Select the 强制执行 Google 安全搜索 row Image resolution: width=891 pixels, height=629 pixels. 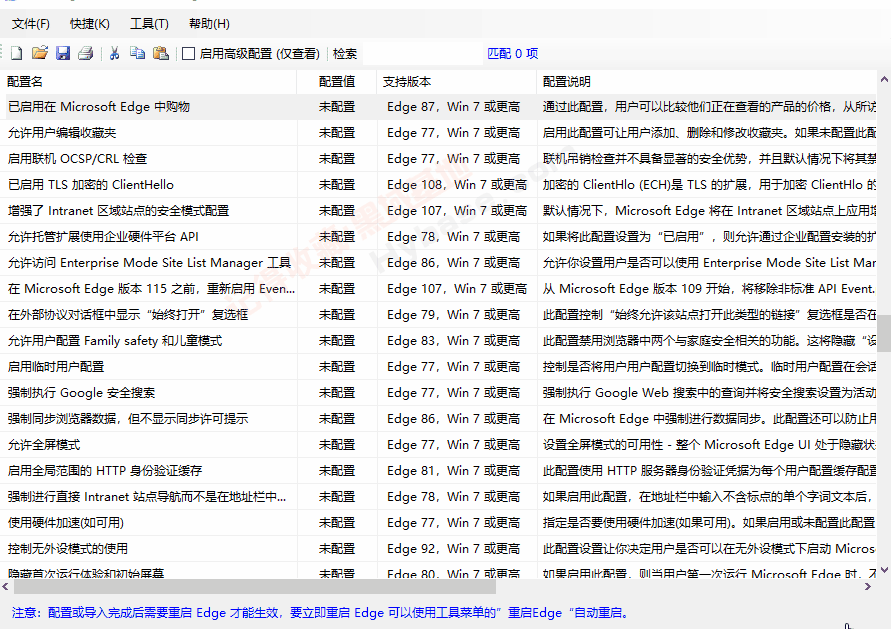point(438,393)
